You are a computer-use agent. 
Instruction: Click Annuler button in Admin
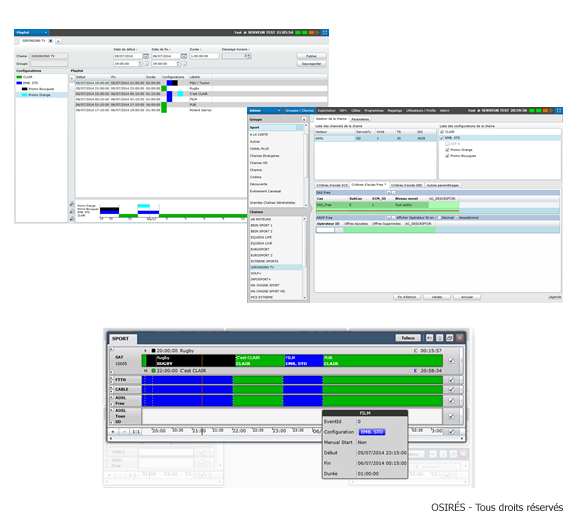pos(467,297)
